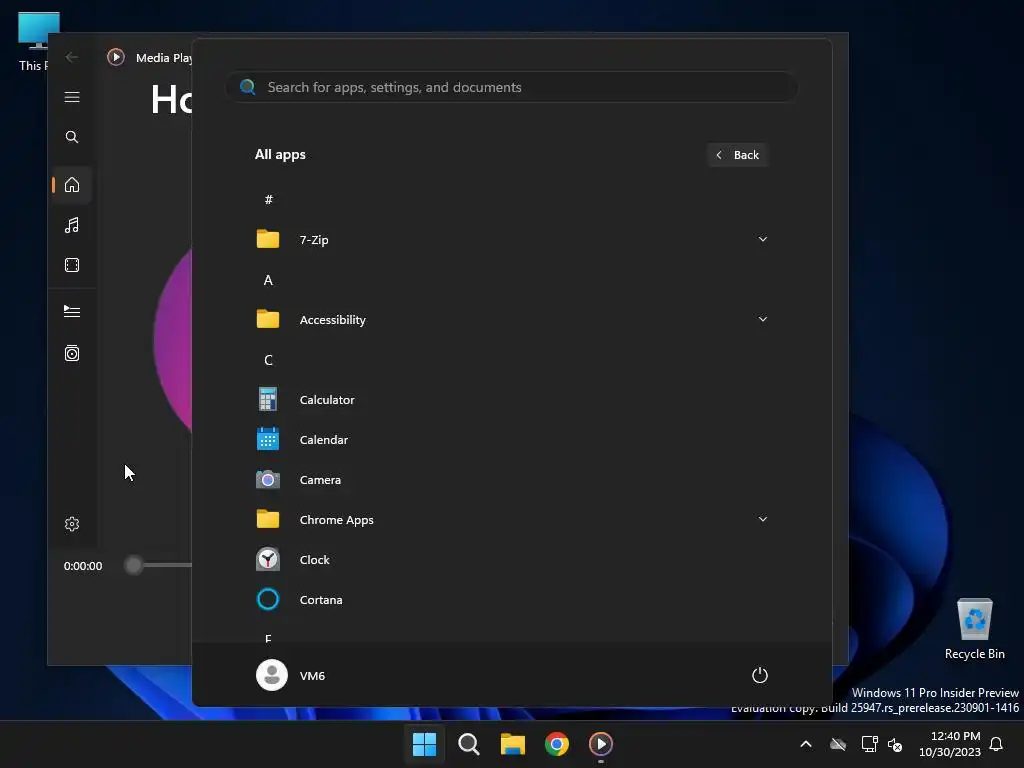Click the Media Player seek slider thumb

[133, 566]
